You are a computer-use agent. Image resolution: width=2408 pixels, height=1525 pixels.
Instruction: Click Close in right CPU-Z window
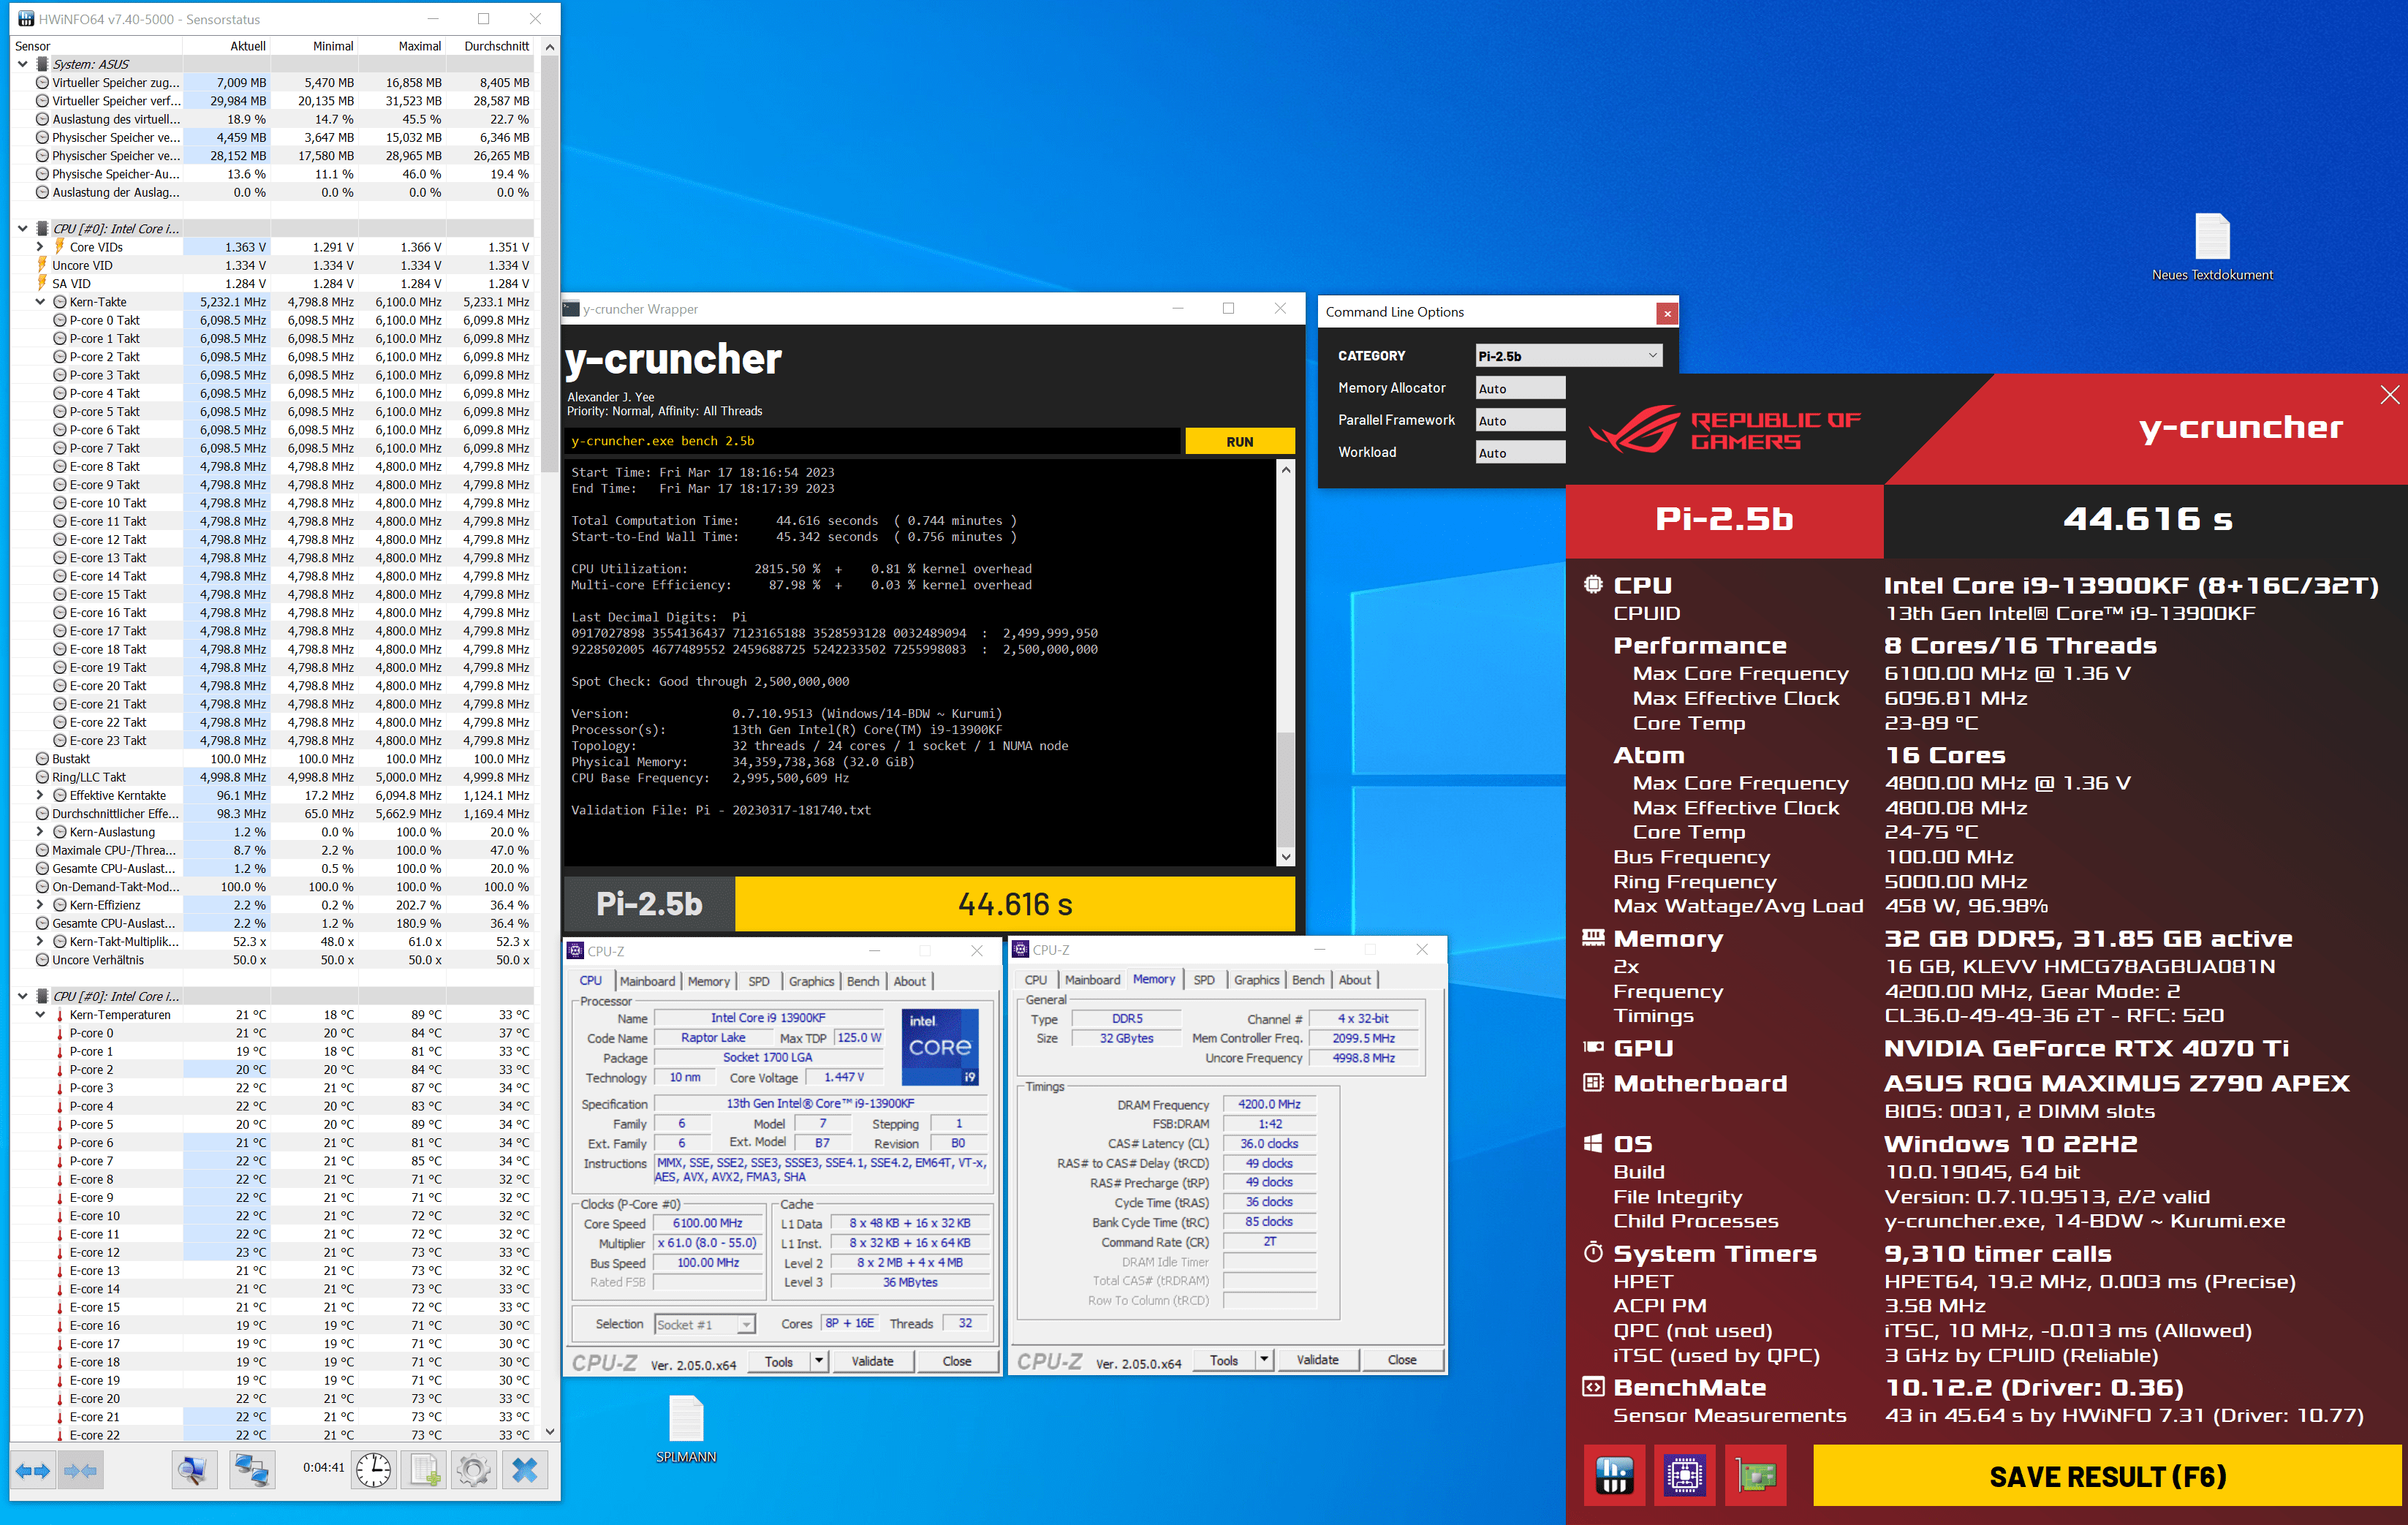[x=1402, y=1360]
